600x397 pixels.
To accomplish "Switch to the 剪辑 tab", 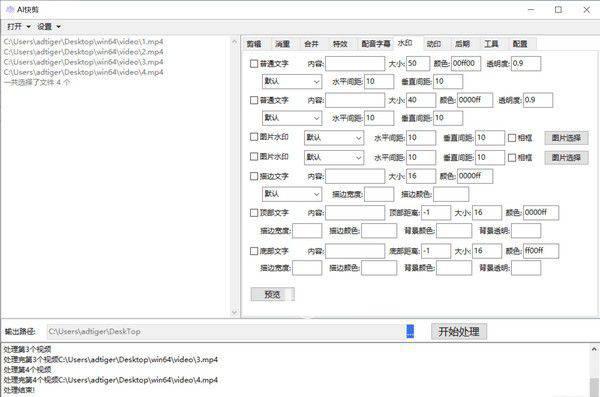I will [254, 44].
